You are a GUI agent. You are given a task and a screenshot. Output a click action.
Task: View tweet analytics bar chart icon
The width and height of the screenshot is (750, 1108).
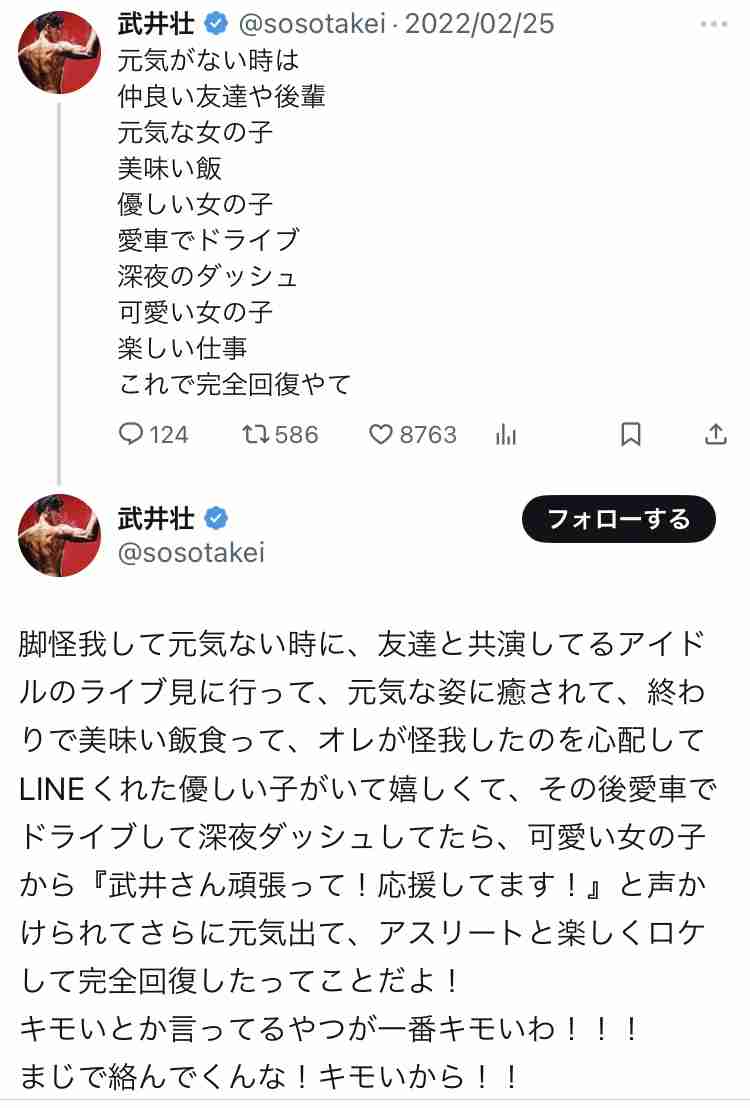506,434
